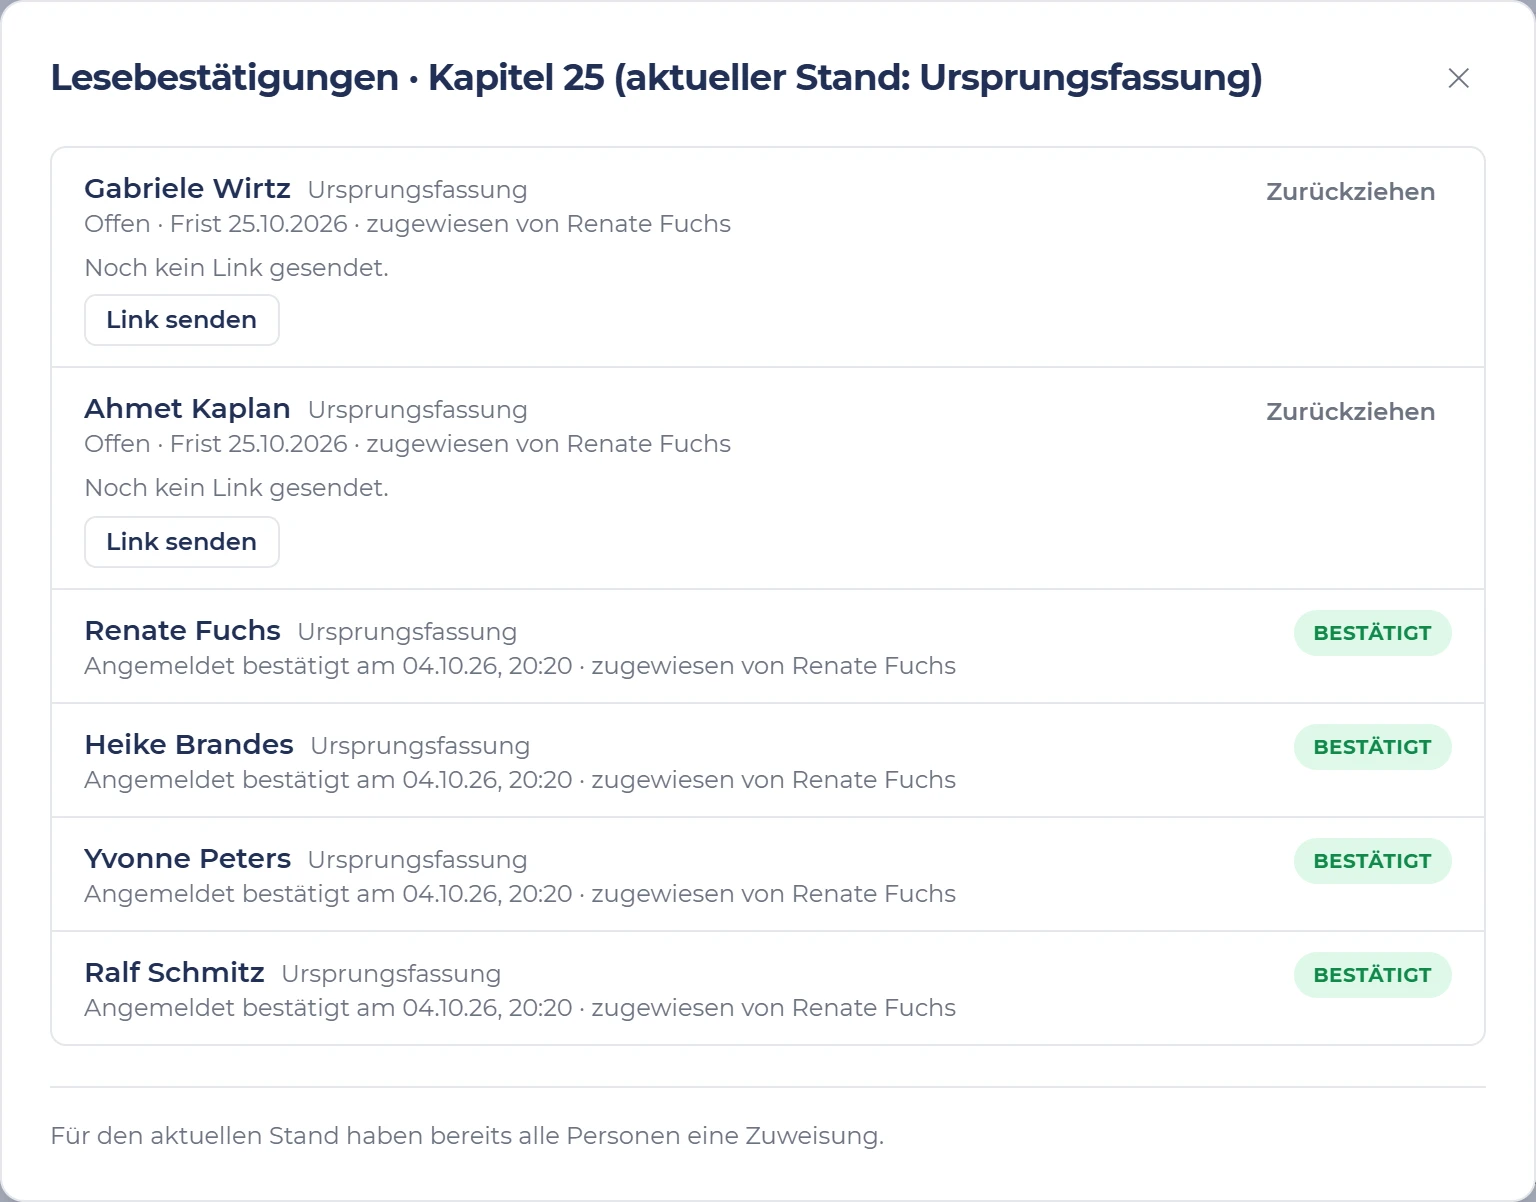Click the confirmation timestamp line under Ralf Schmitz

520,1008
